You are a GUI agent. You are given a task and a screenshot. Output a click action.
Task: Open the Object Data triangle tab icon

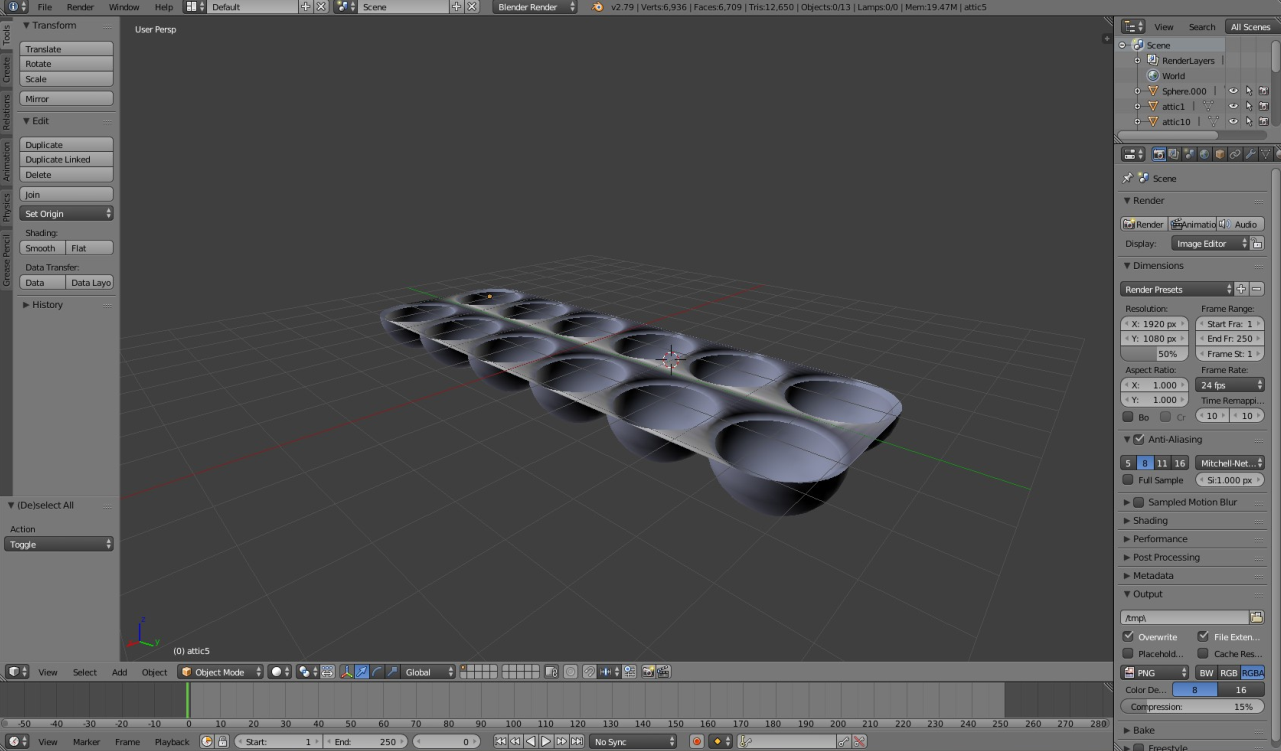coord(1266,154)
